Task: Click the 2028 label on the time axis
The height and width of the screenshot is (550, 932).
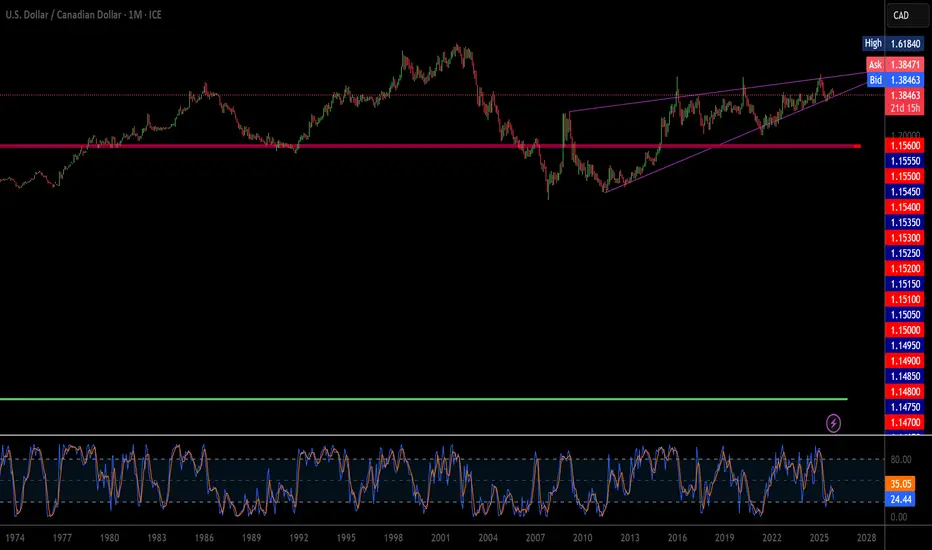Action: [x=866, y=538]
